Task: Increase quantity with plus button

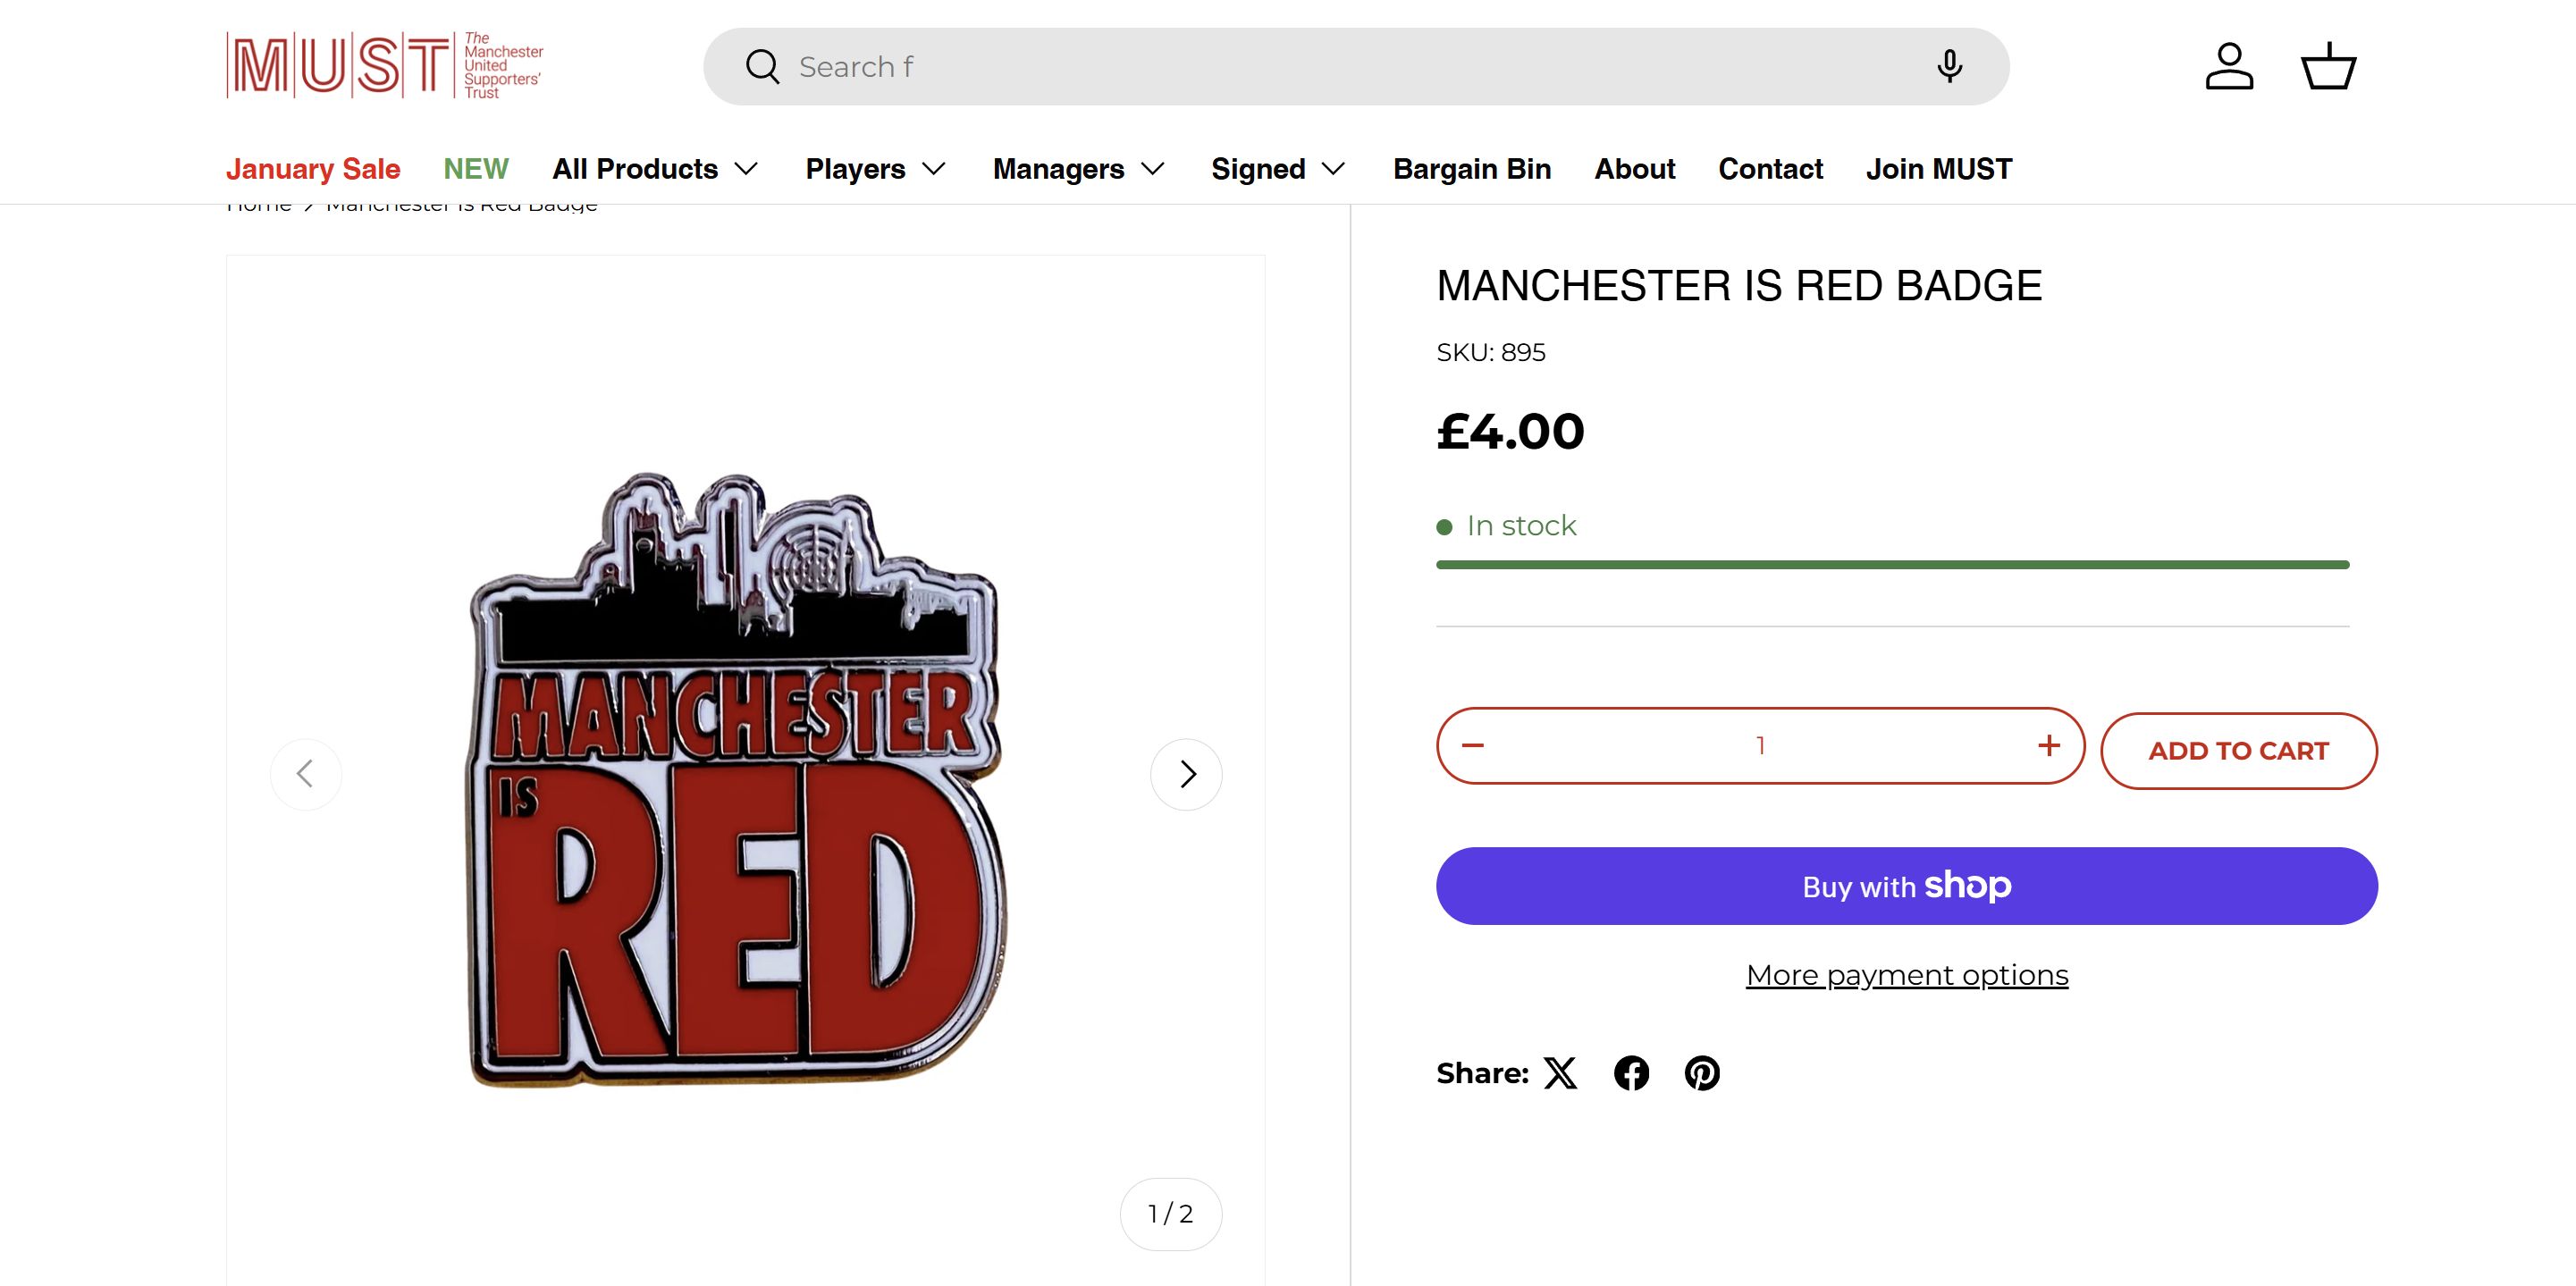Action: [x=2048, y=746]
